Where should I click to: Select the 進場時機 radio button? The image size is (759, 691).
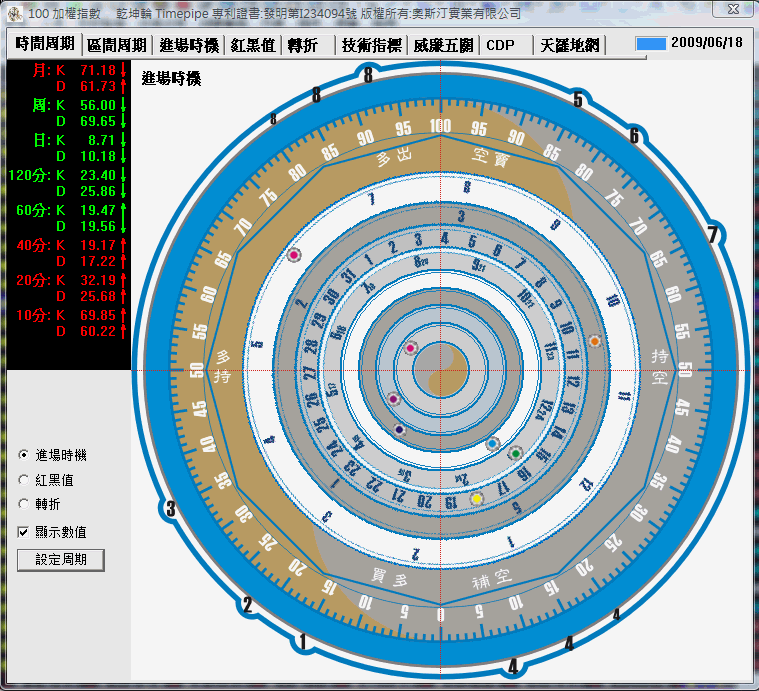click(x=23, y=455)
